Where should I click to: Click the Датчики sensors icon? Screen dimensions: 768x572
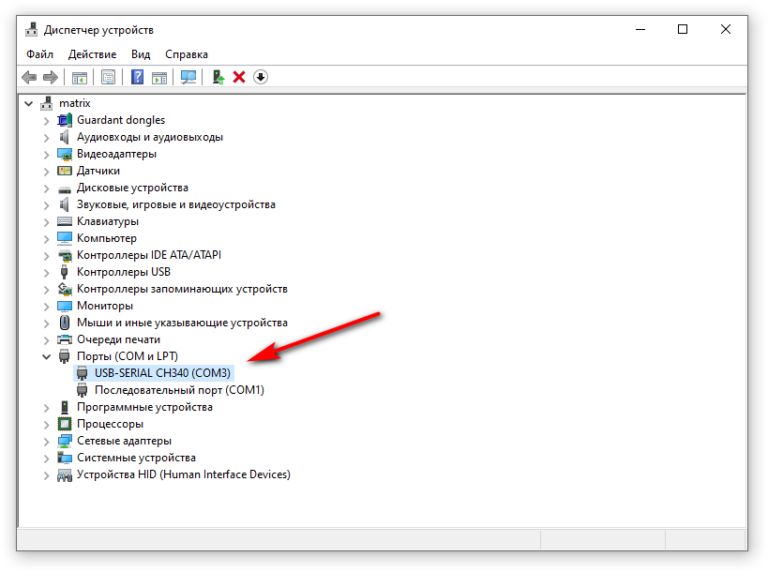coord(65,171)
